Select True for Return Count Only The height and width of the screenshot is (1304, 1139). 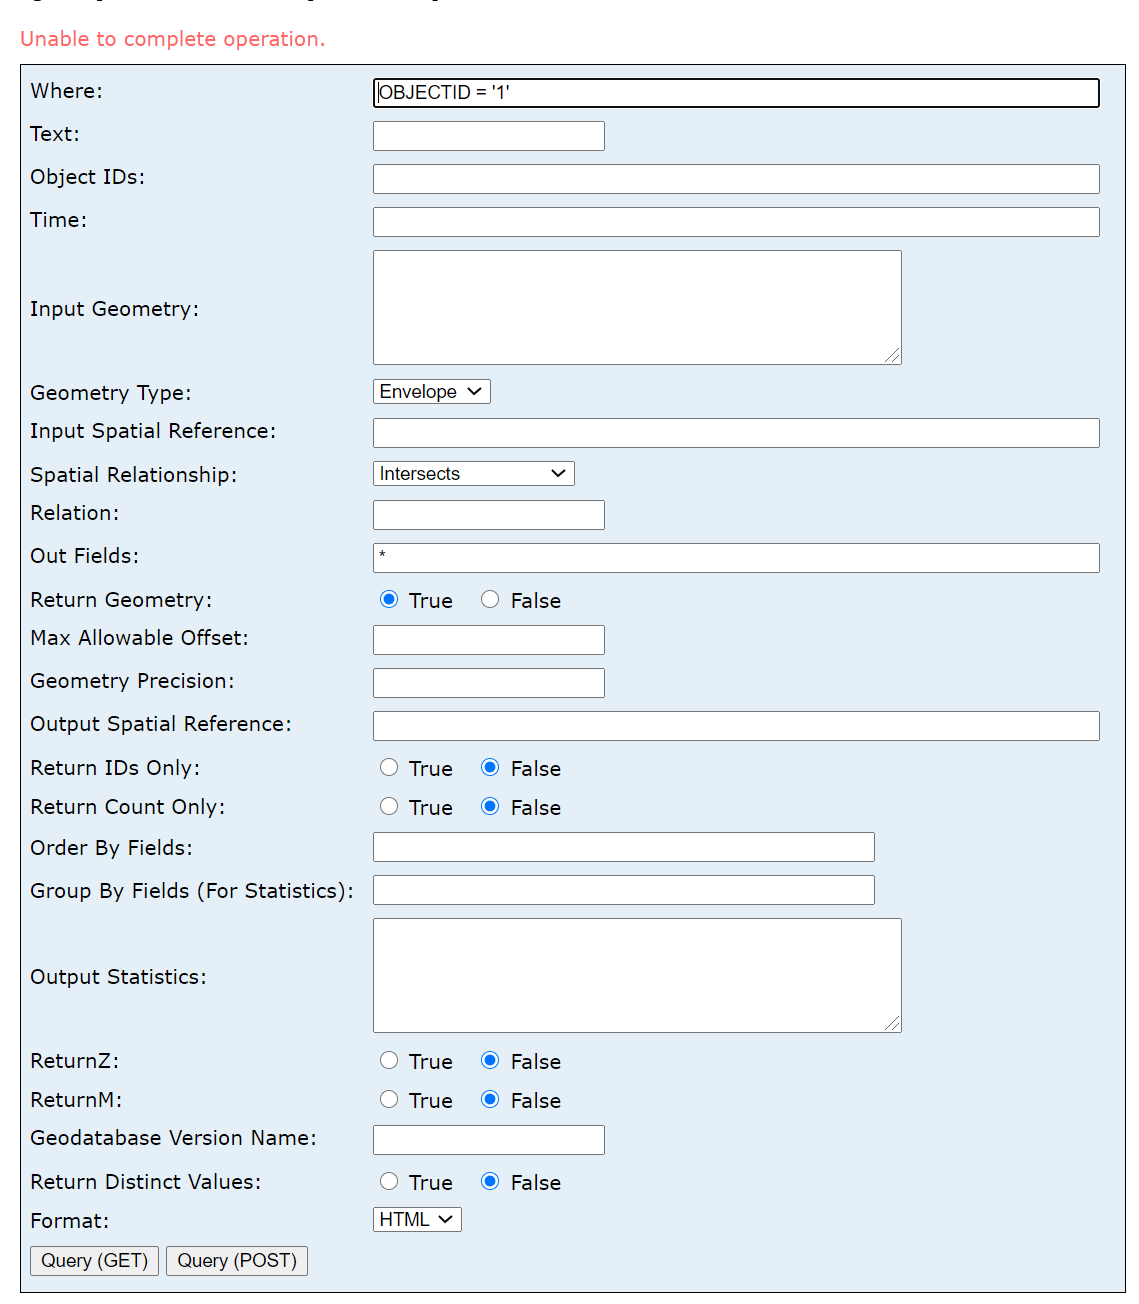tap(389, 806)
